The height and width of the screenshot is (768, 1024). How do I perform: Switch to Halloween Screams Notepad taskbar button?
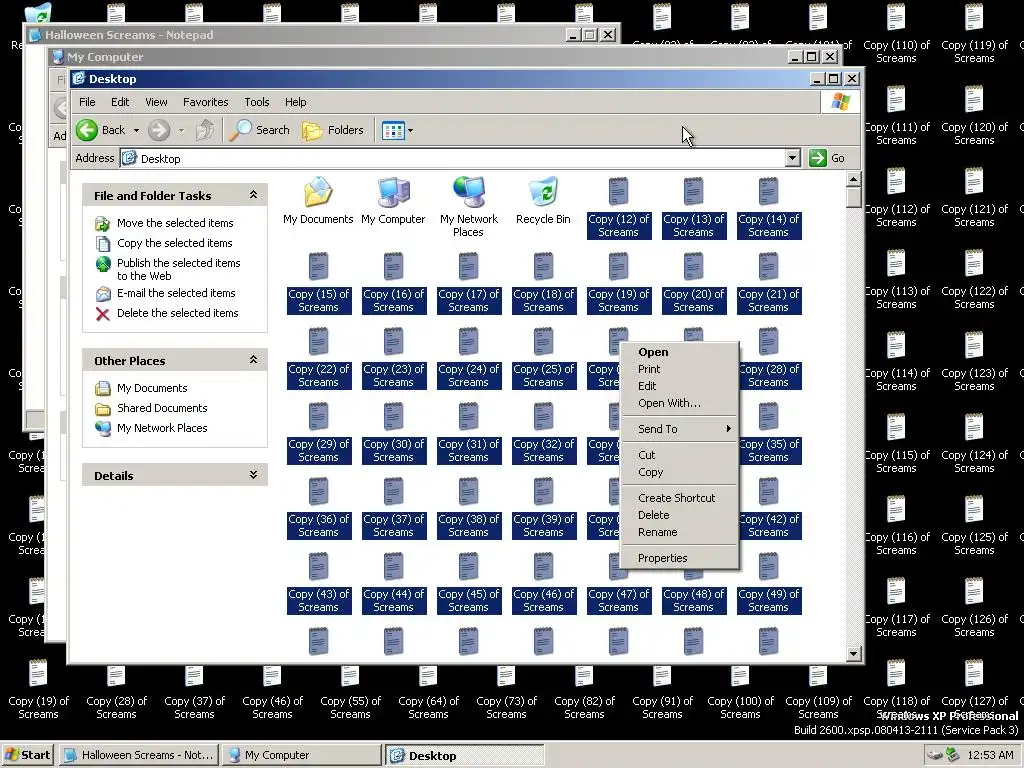(x=138, y=755)
